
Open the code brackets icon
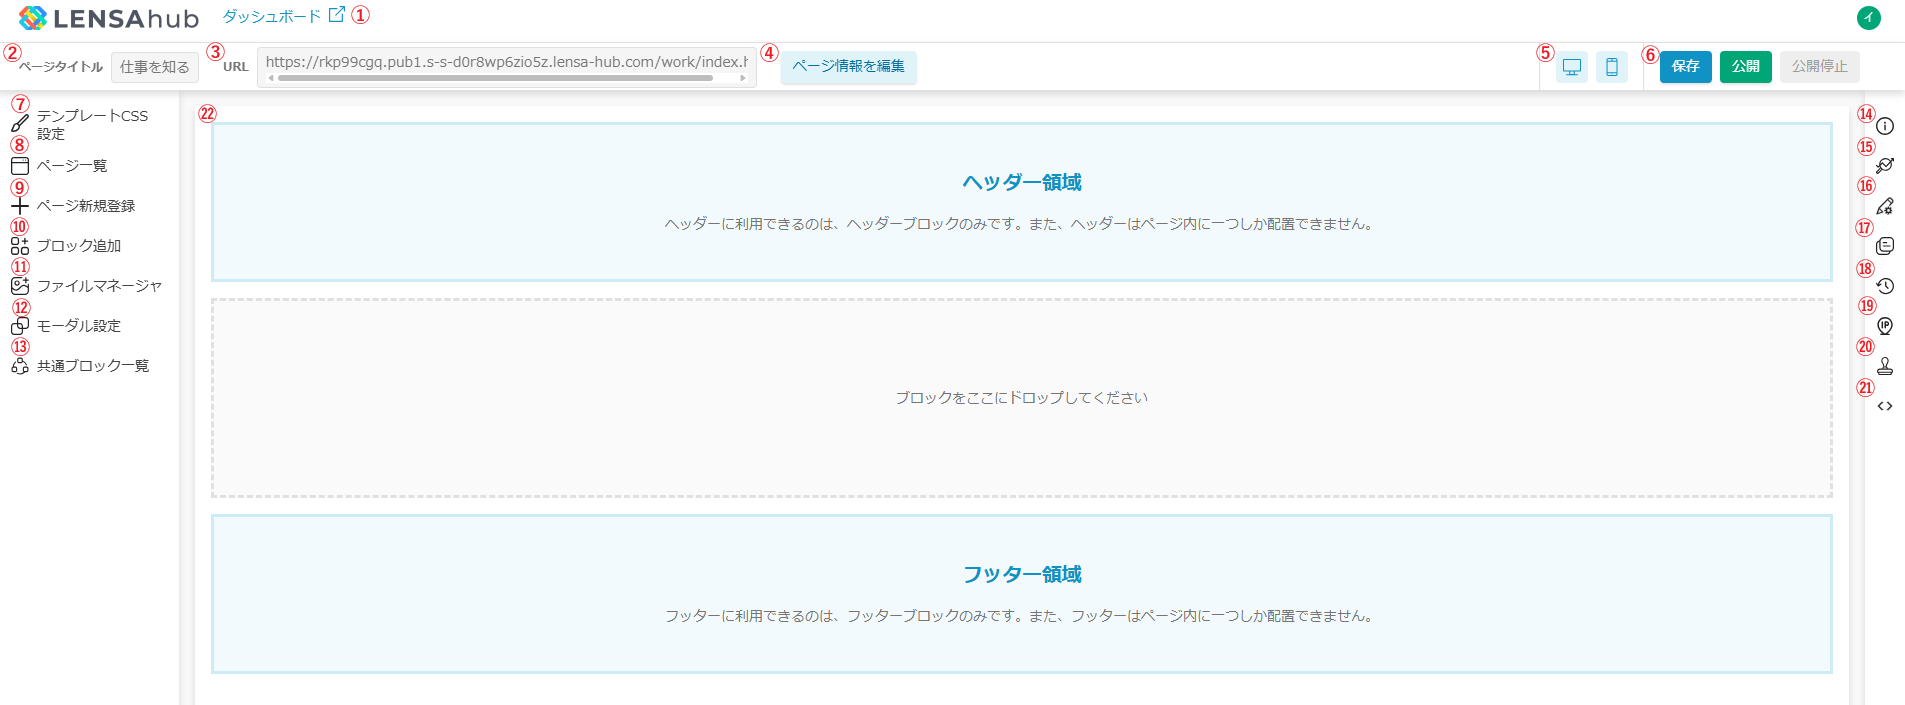(x=1885, y=406)
